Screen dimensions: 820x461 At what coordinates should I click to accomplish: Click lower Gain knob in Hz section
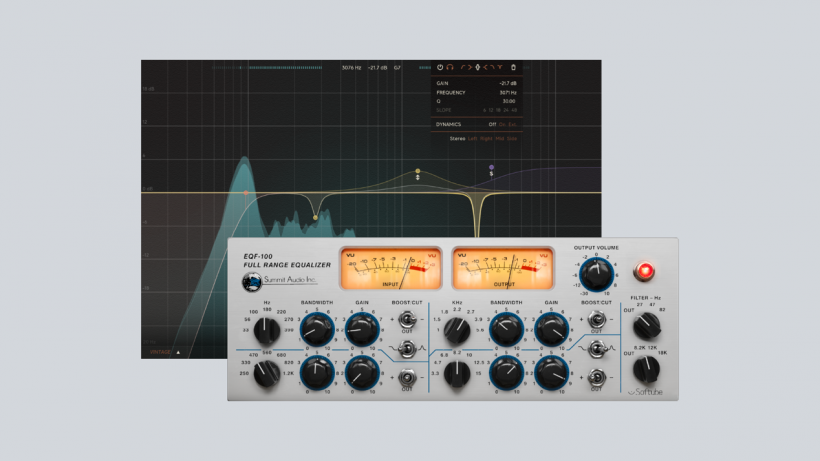362,373
